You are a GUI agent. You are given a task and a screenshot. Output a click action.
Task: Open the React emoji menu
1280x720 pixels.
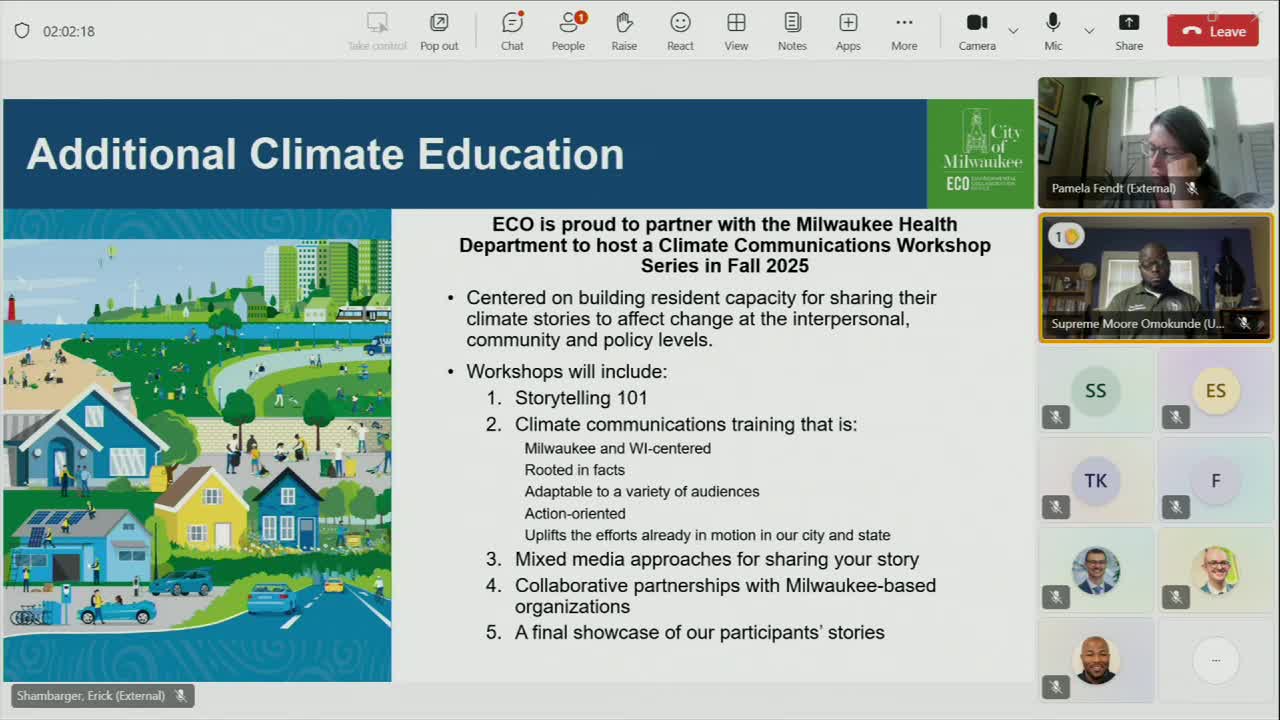(680, 31)
